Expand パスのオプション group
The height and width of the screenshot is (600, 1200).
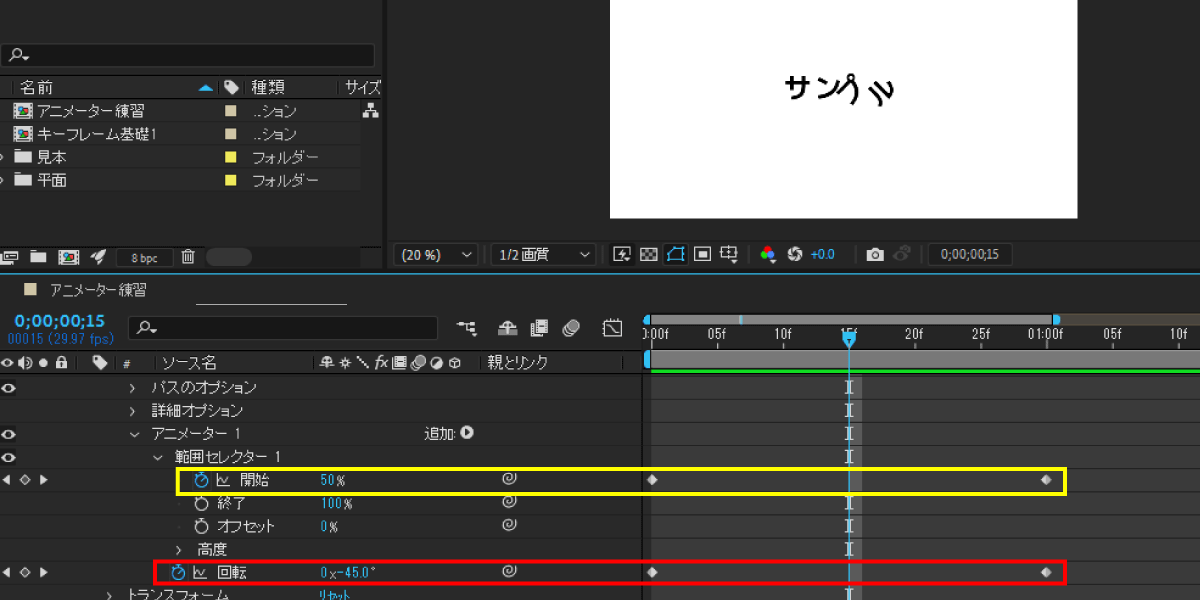click(133, 388)
